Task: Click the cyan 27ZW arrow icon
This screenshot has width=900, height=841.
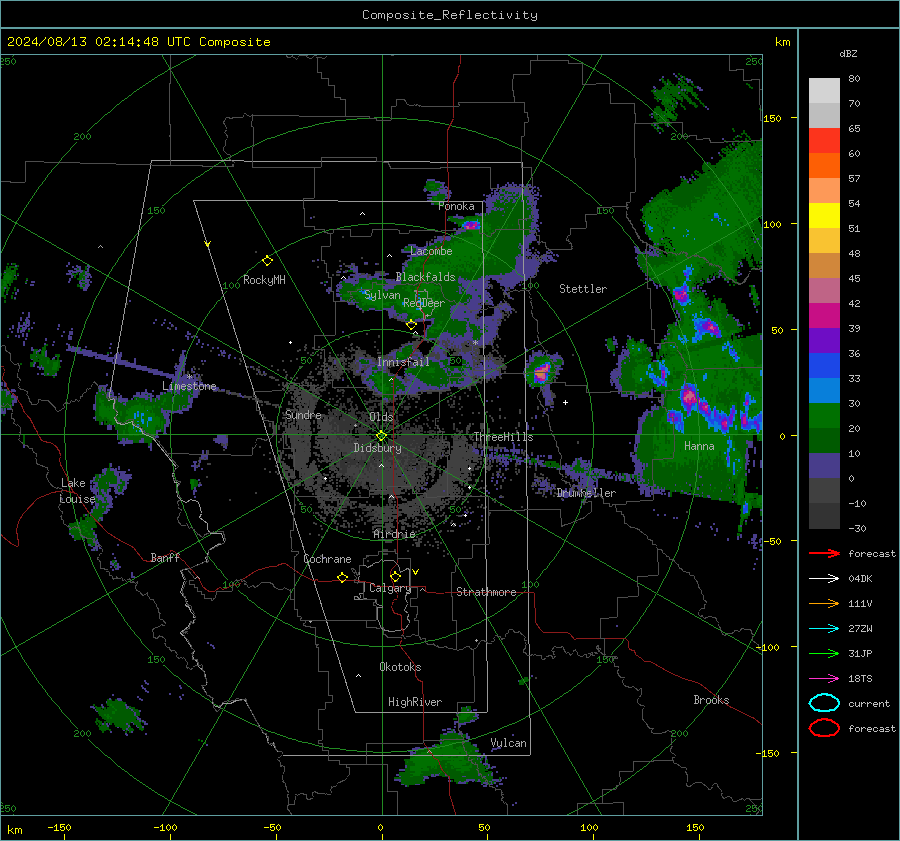Action: (824, 629)
